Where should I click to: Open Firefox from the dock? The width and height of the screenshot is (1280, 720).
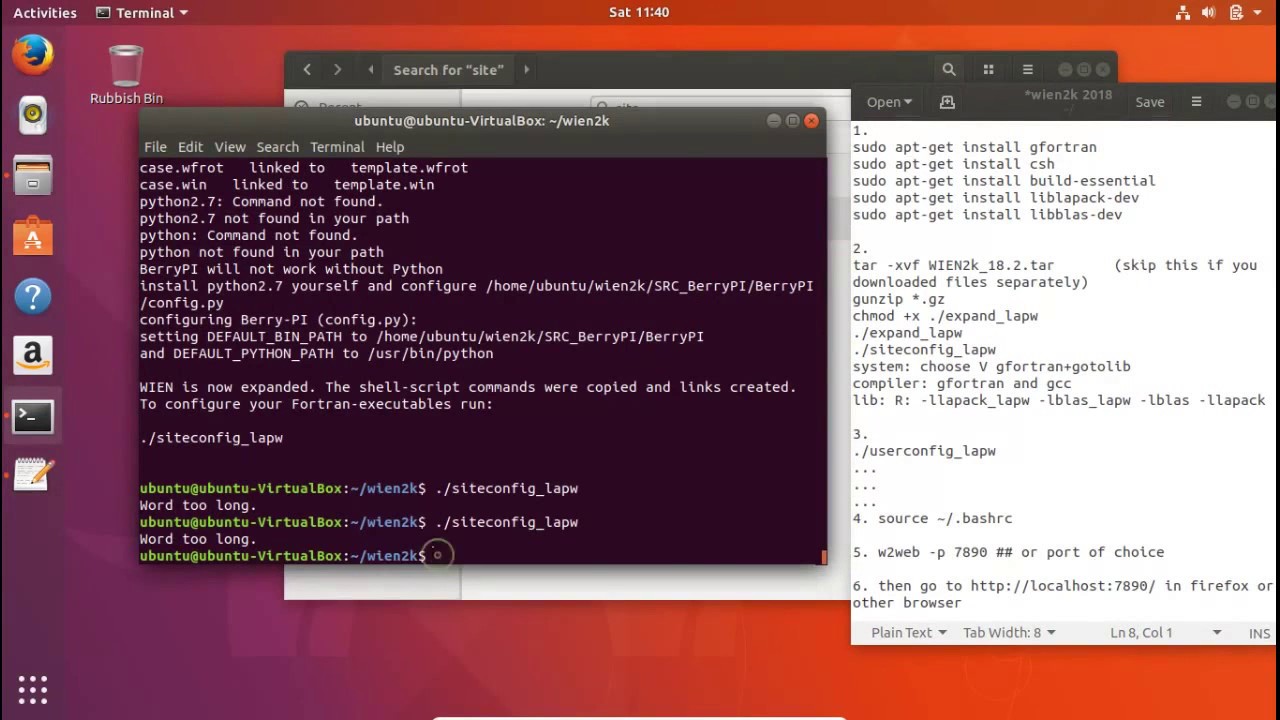point(32,54)
